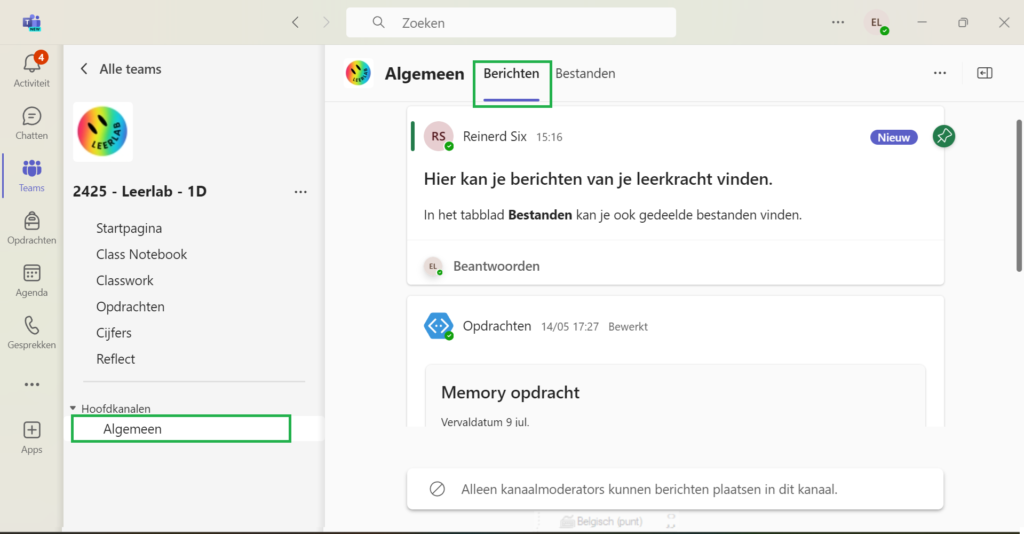
Task: Open the Class Notebook item
Action: coord(142,255)
